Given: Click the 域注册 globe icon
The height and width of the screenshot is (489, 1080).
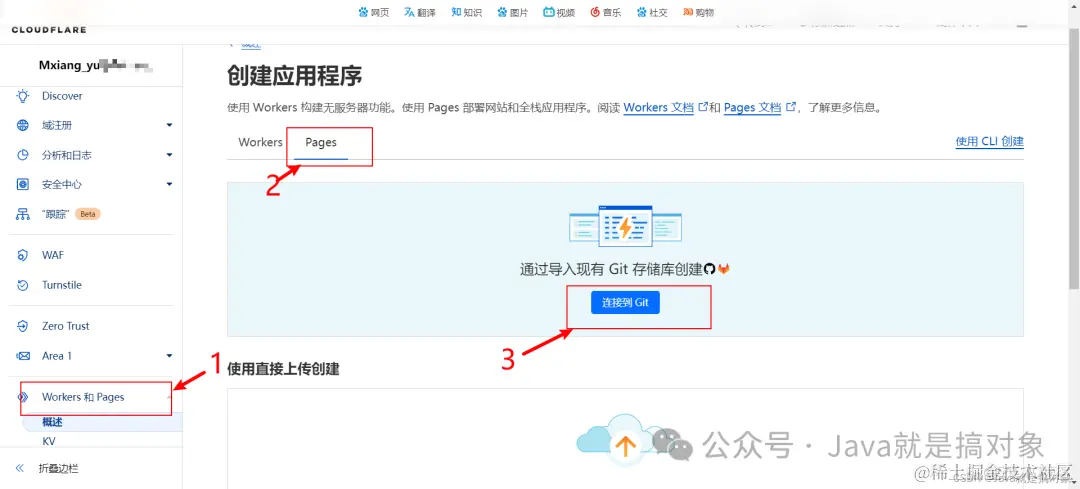Looking at the screenshot, I should [x=23, y=125].
